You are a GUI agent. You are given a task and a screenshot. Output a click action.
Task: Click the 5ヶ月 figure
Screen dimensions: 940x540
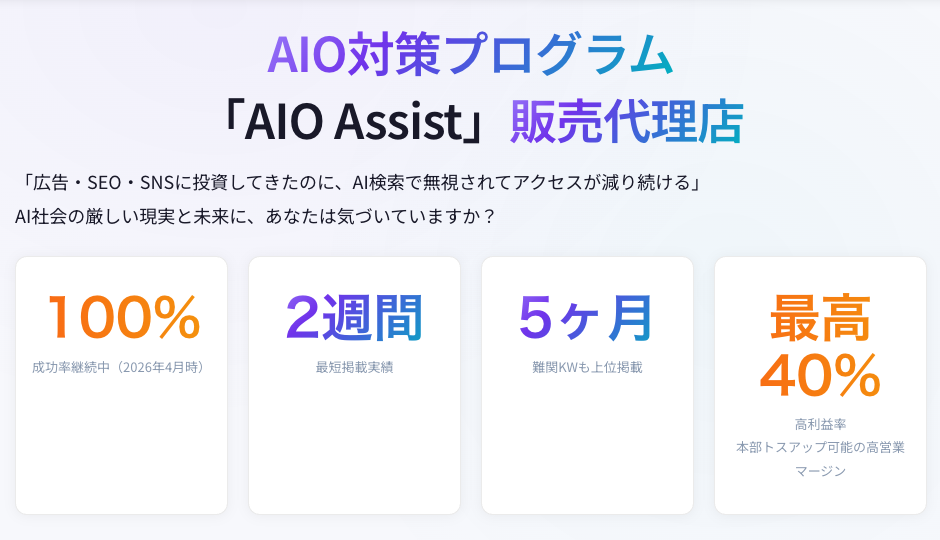click(x=586, y=317)
